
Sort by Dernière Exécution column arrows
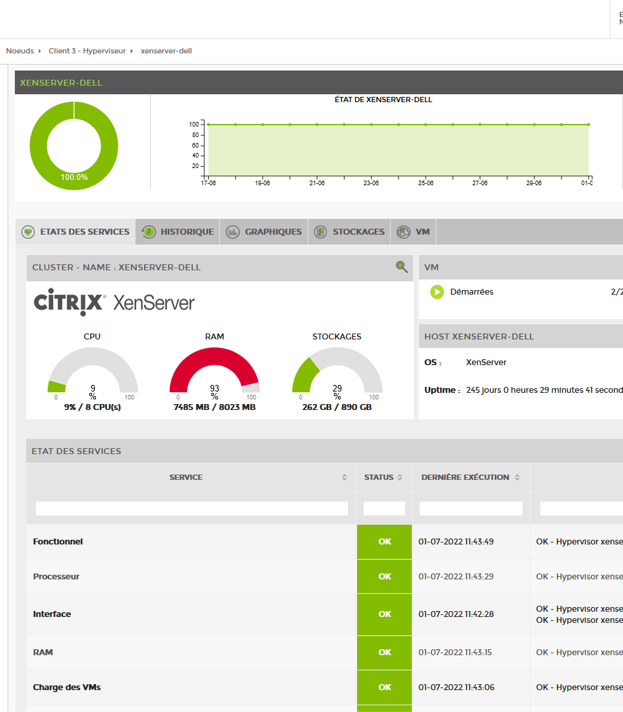coord(517,477)
